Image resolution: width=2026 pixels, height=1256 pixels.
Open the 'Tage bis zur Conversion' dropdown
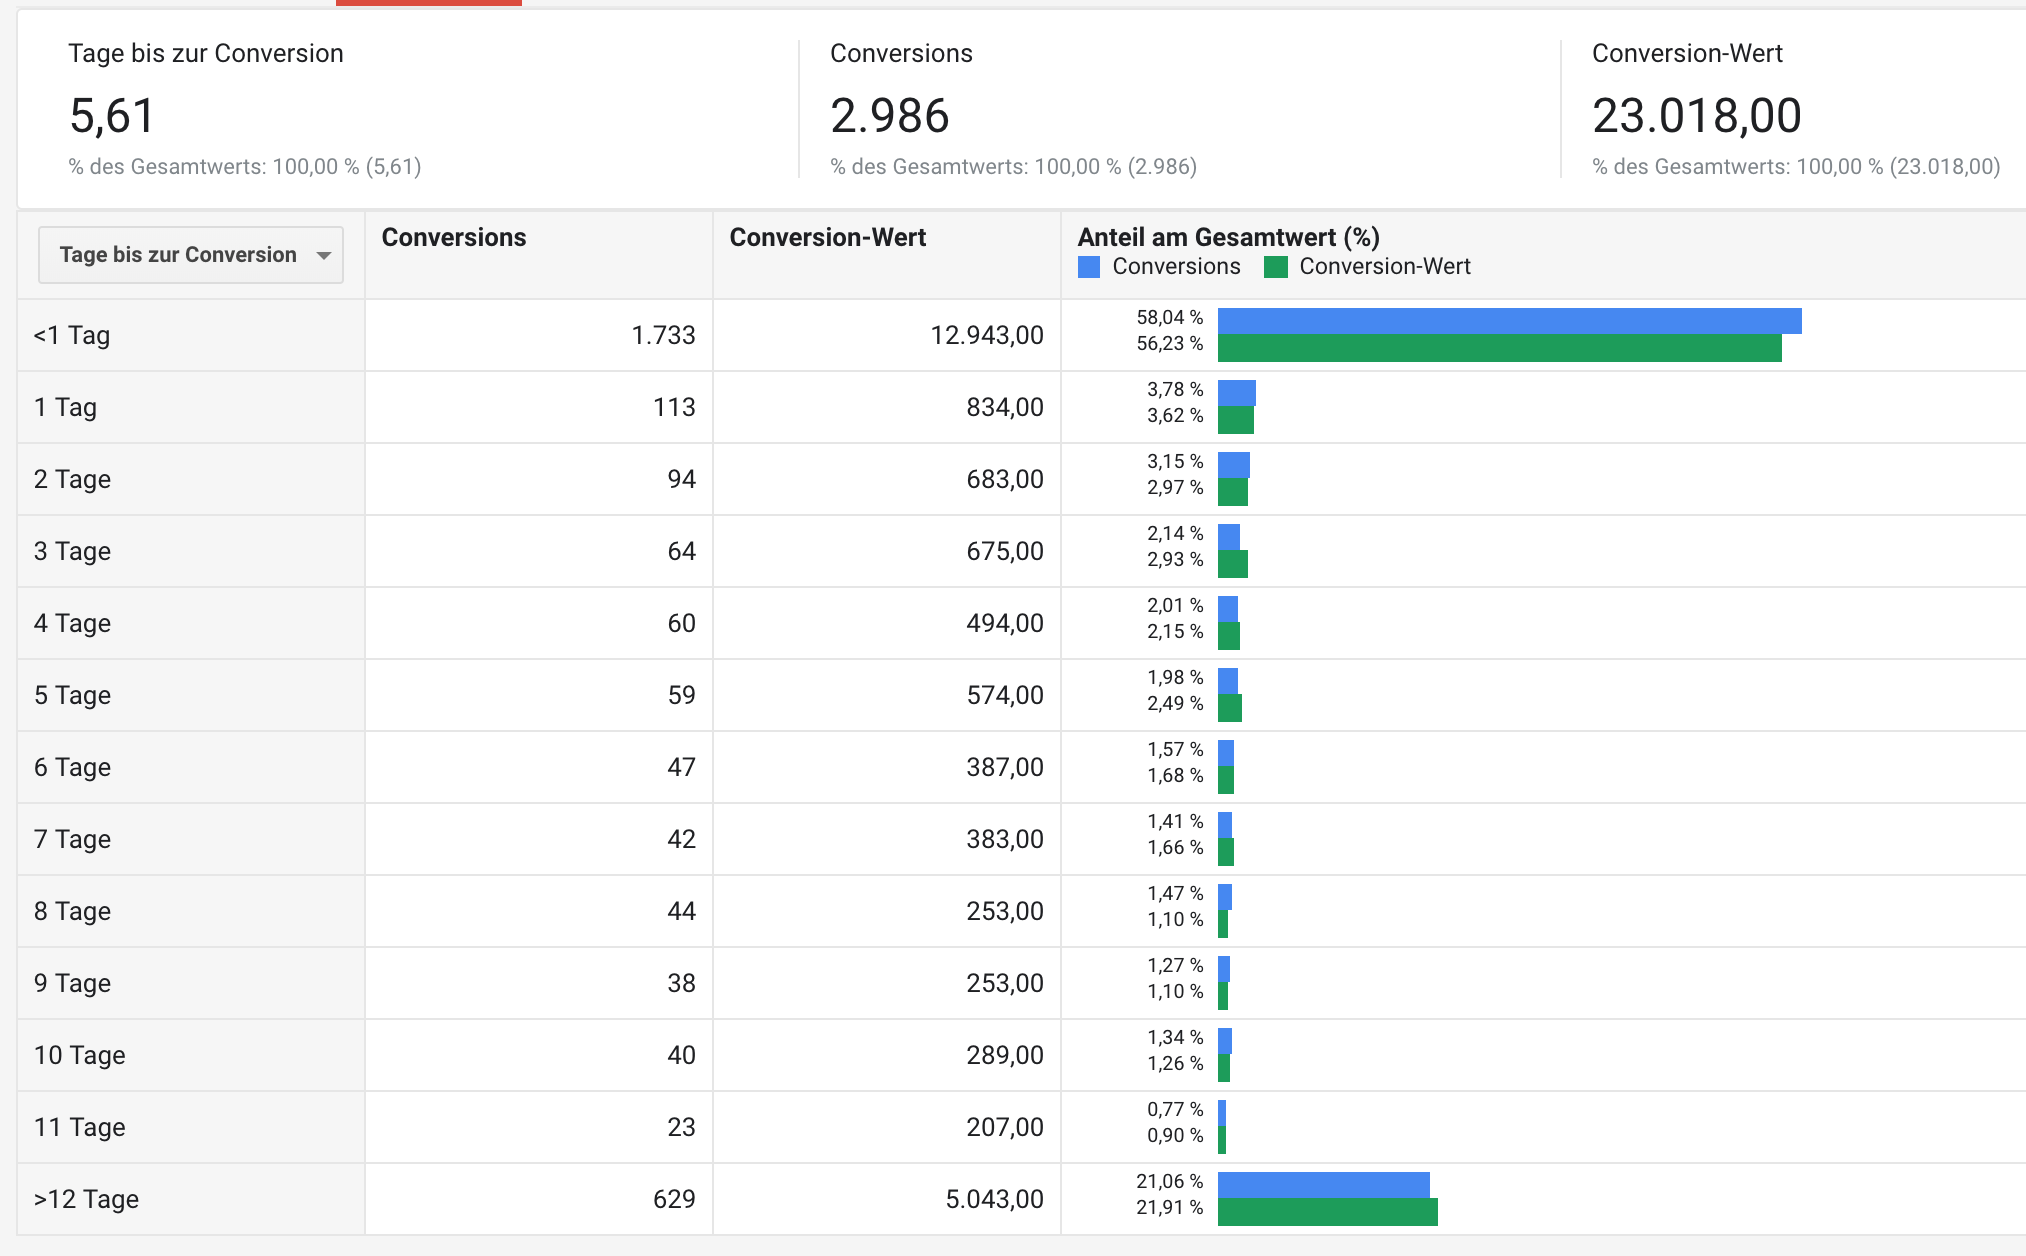[x=190, y=255]
